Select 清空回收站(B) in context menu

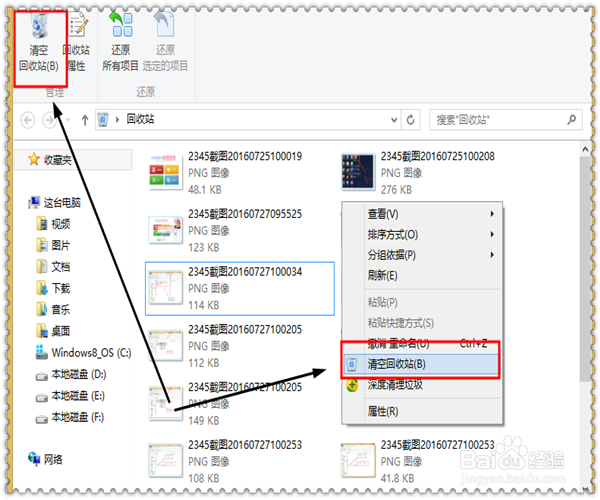point(421,364)
